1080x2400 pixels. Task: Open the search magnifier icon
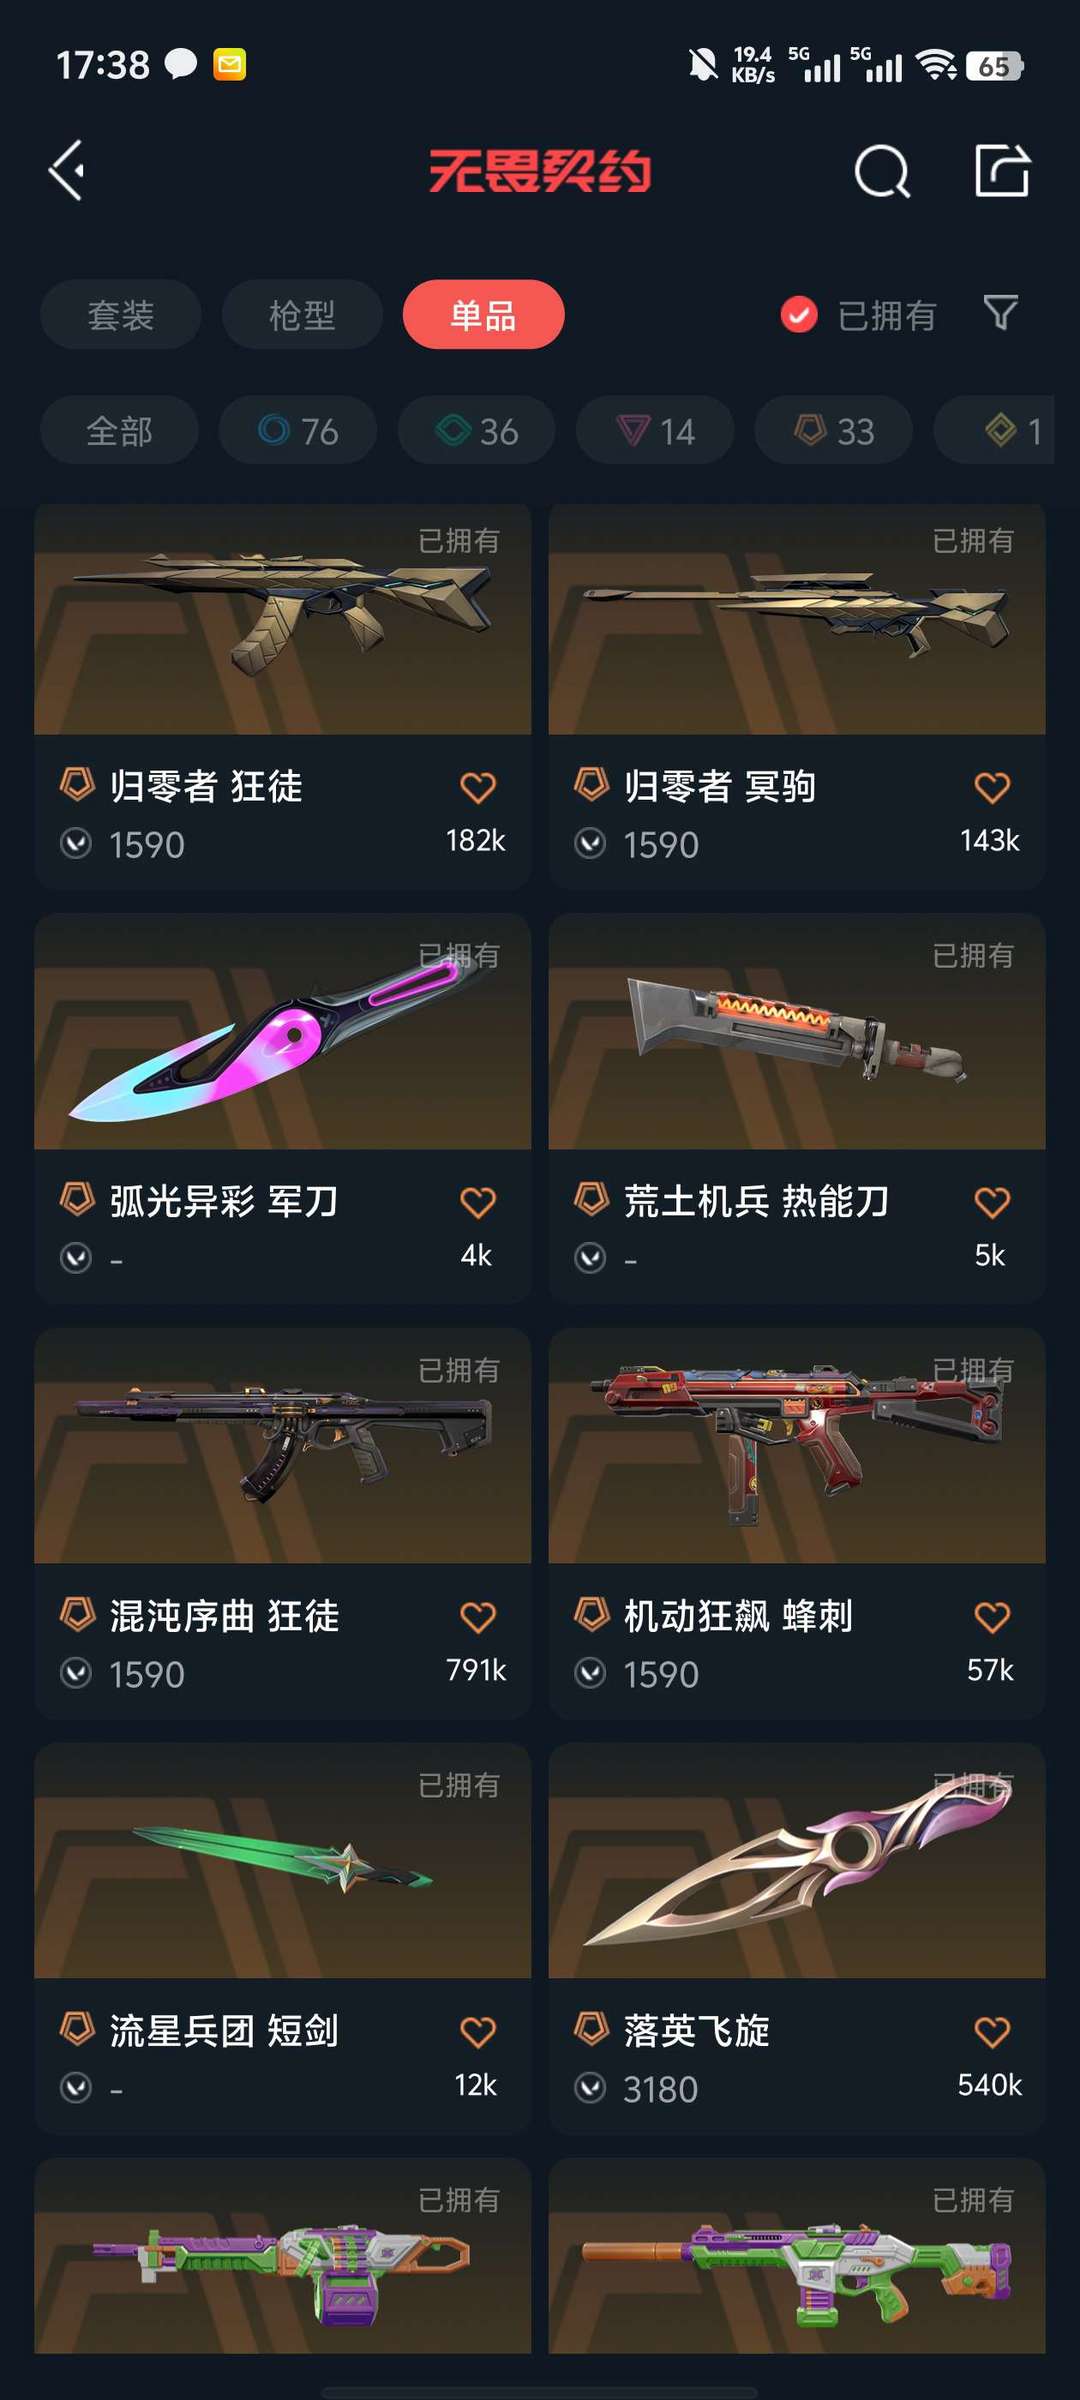point(882,171)
